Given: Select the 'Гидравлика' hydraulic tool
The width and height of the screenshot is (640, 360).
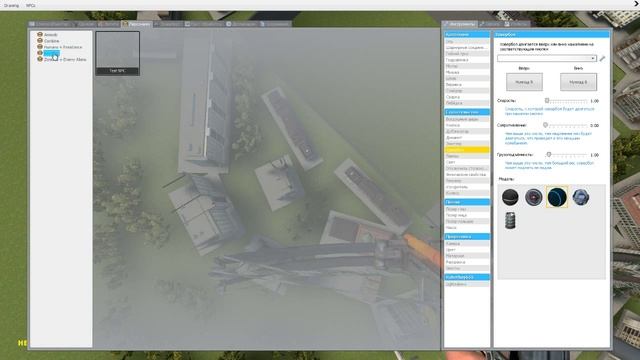Looking at the screenshot, I should [467, 60].
